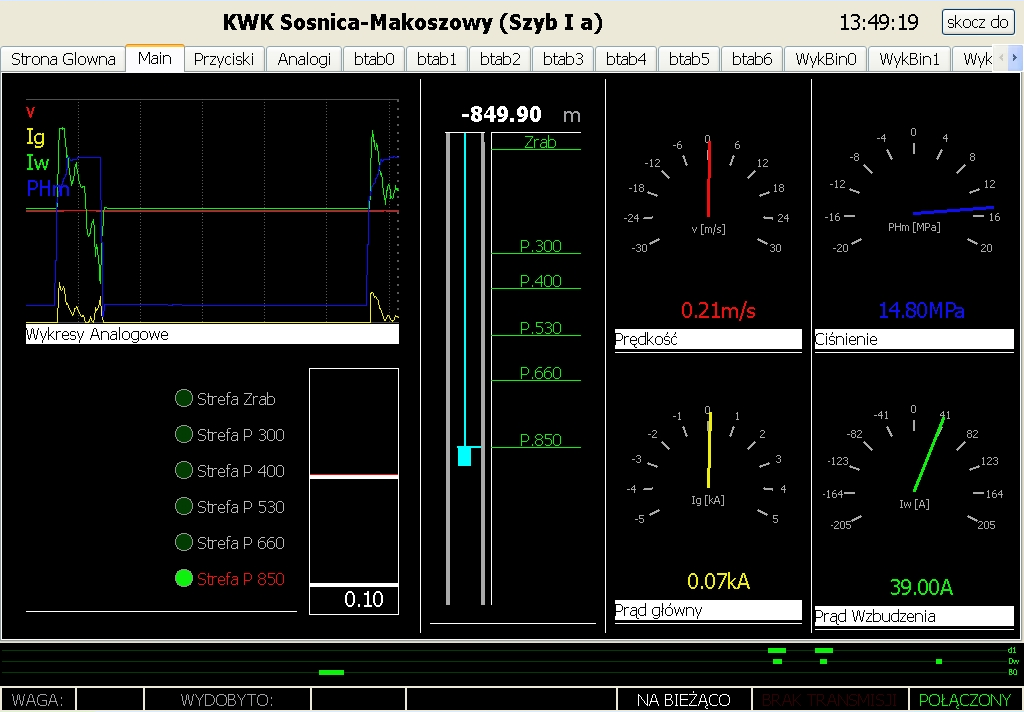Click the 'PHm' chart legend entry
The width and height of the screenshot is (1024, 712).
(x=48, y=189)
